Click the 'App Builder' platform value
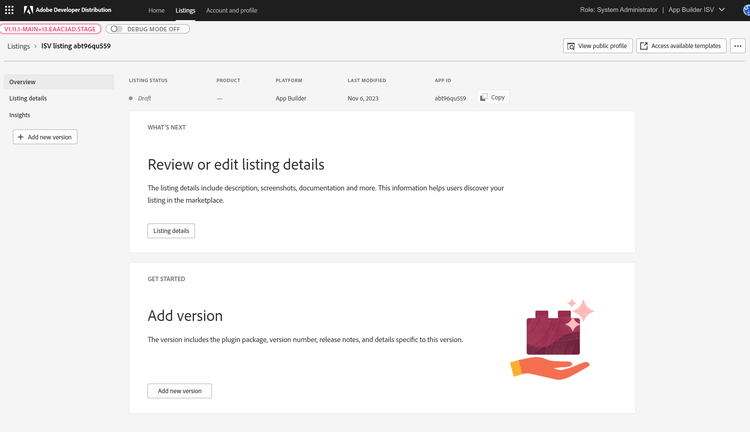 [x=291, y=98]
